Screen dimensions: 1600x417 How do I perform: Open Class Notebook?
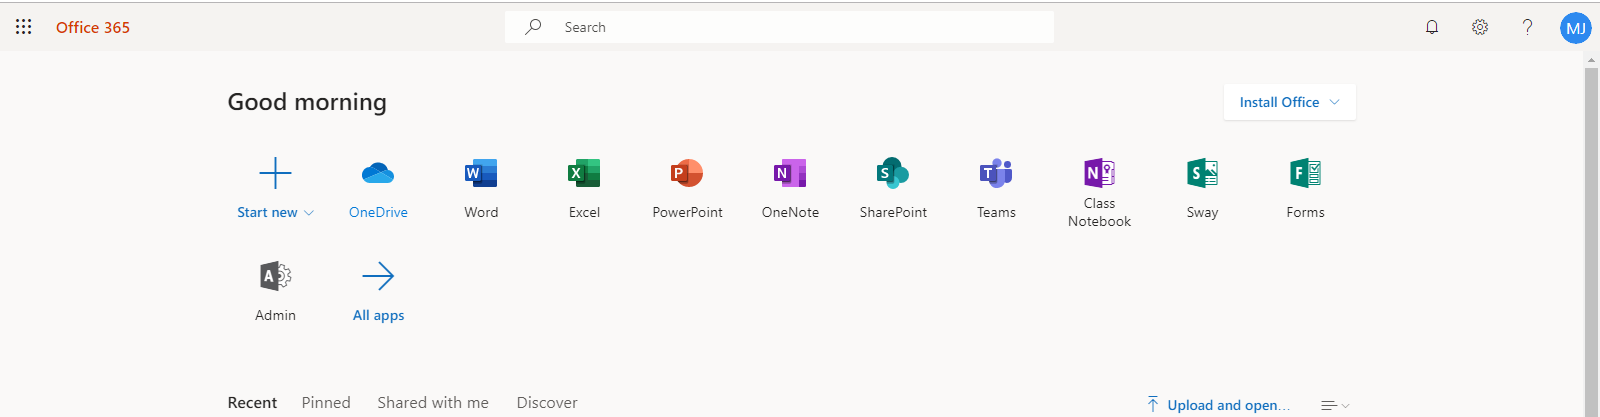(1099, 192)
